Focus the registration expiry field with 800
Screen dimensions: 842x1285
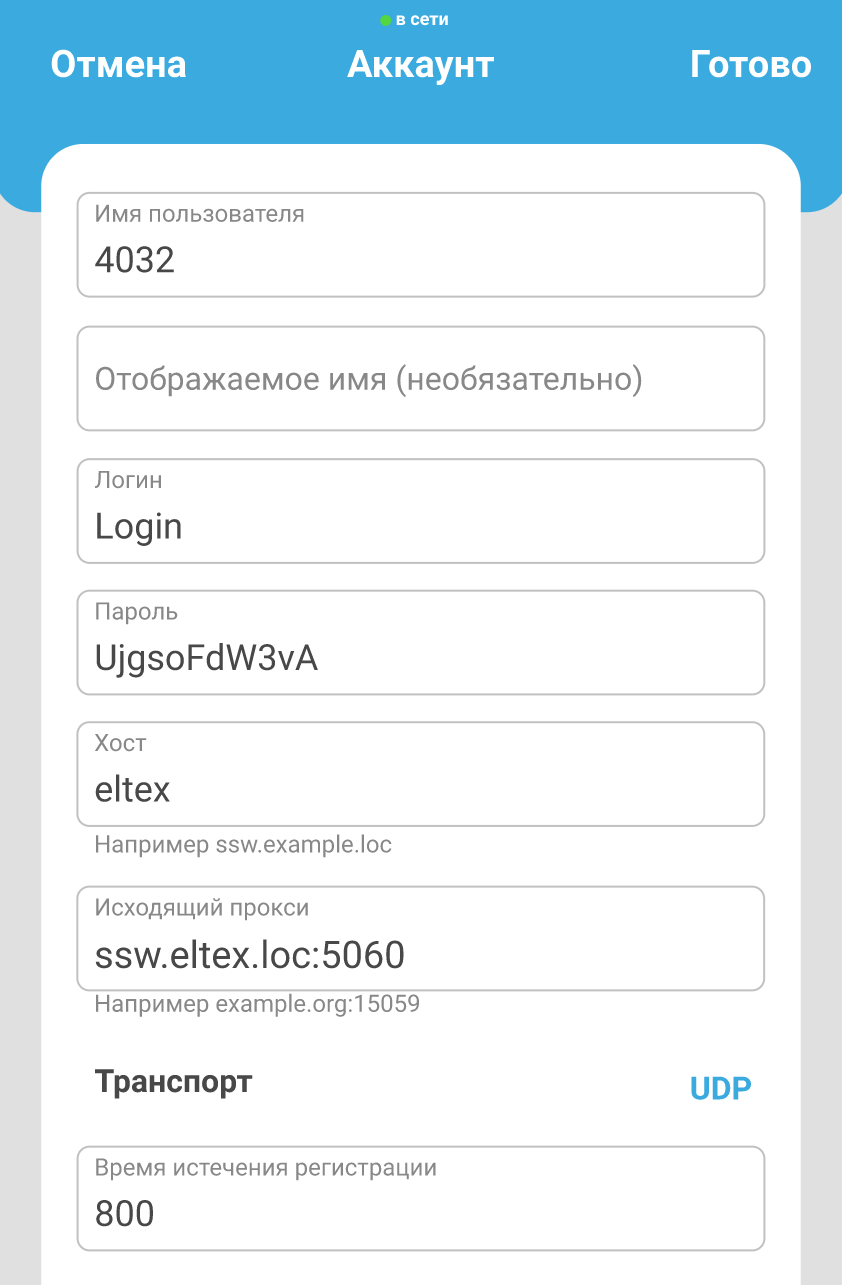[x=420, y=1214]
